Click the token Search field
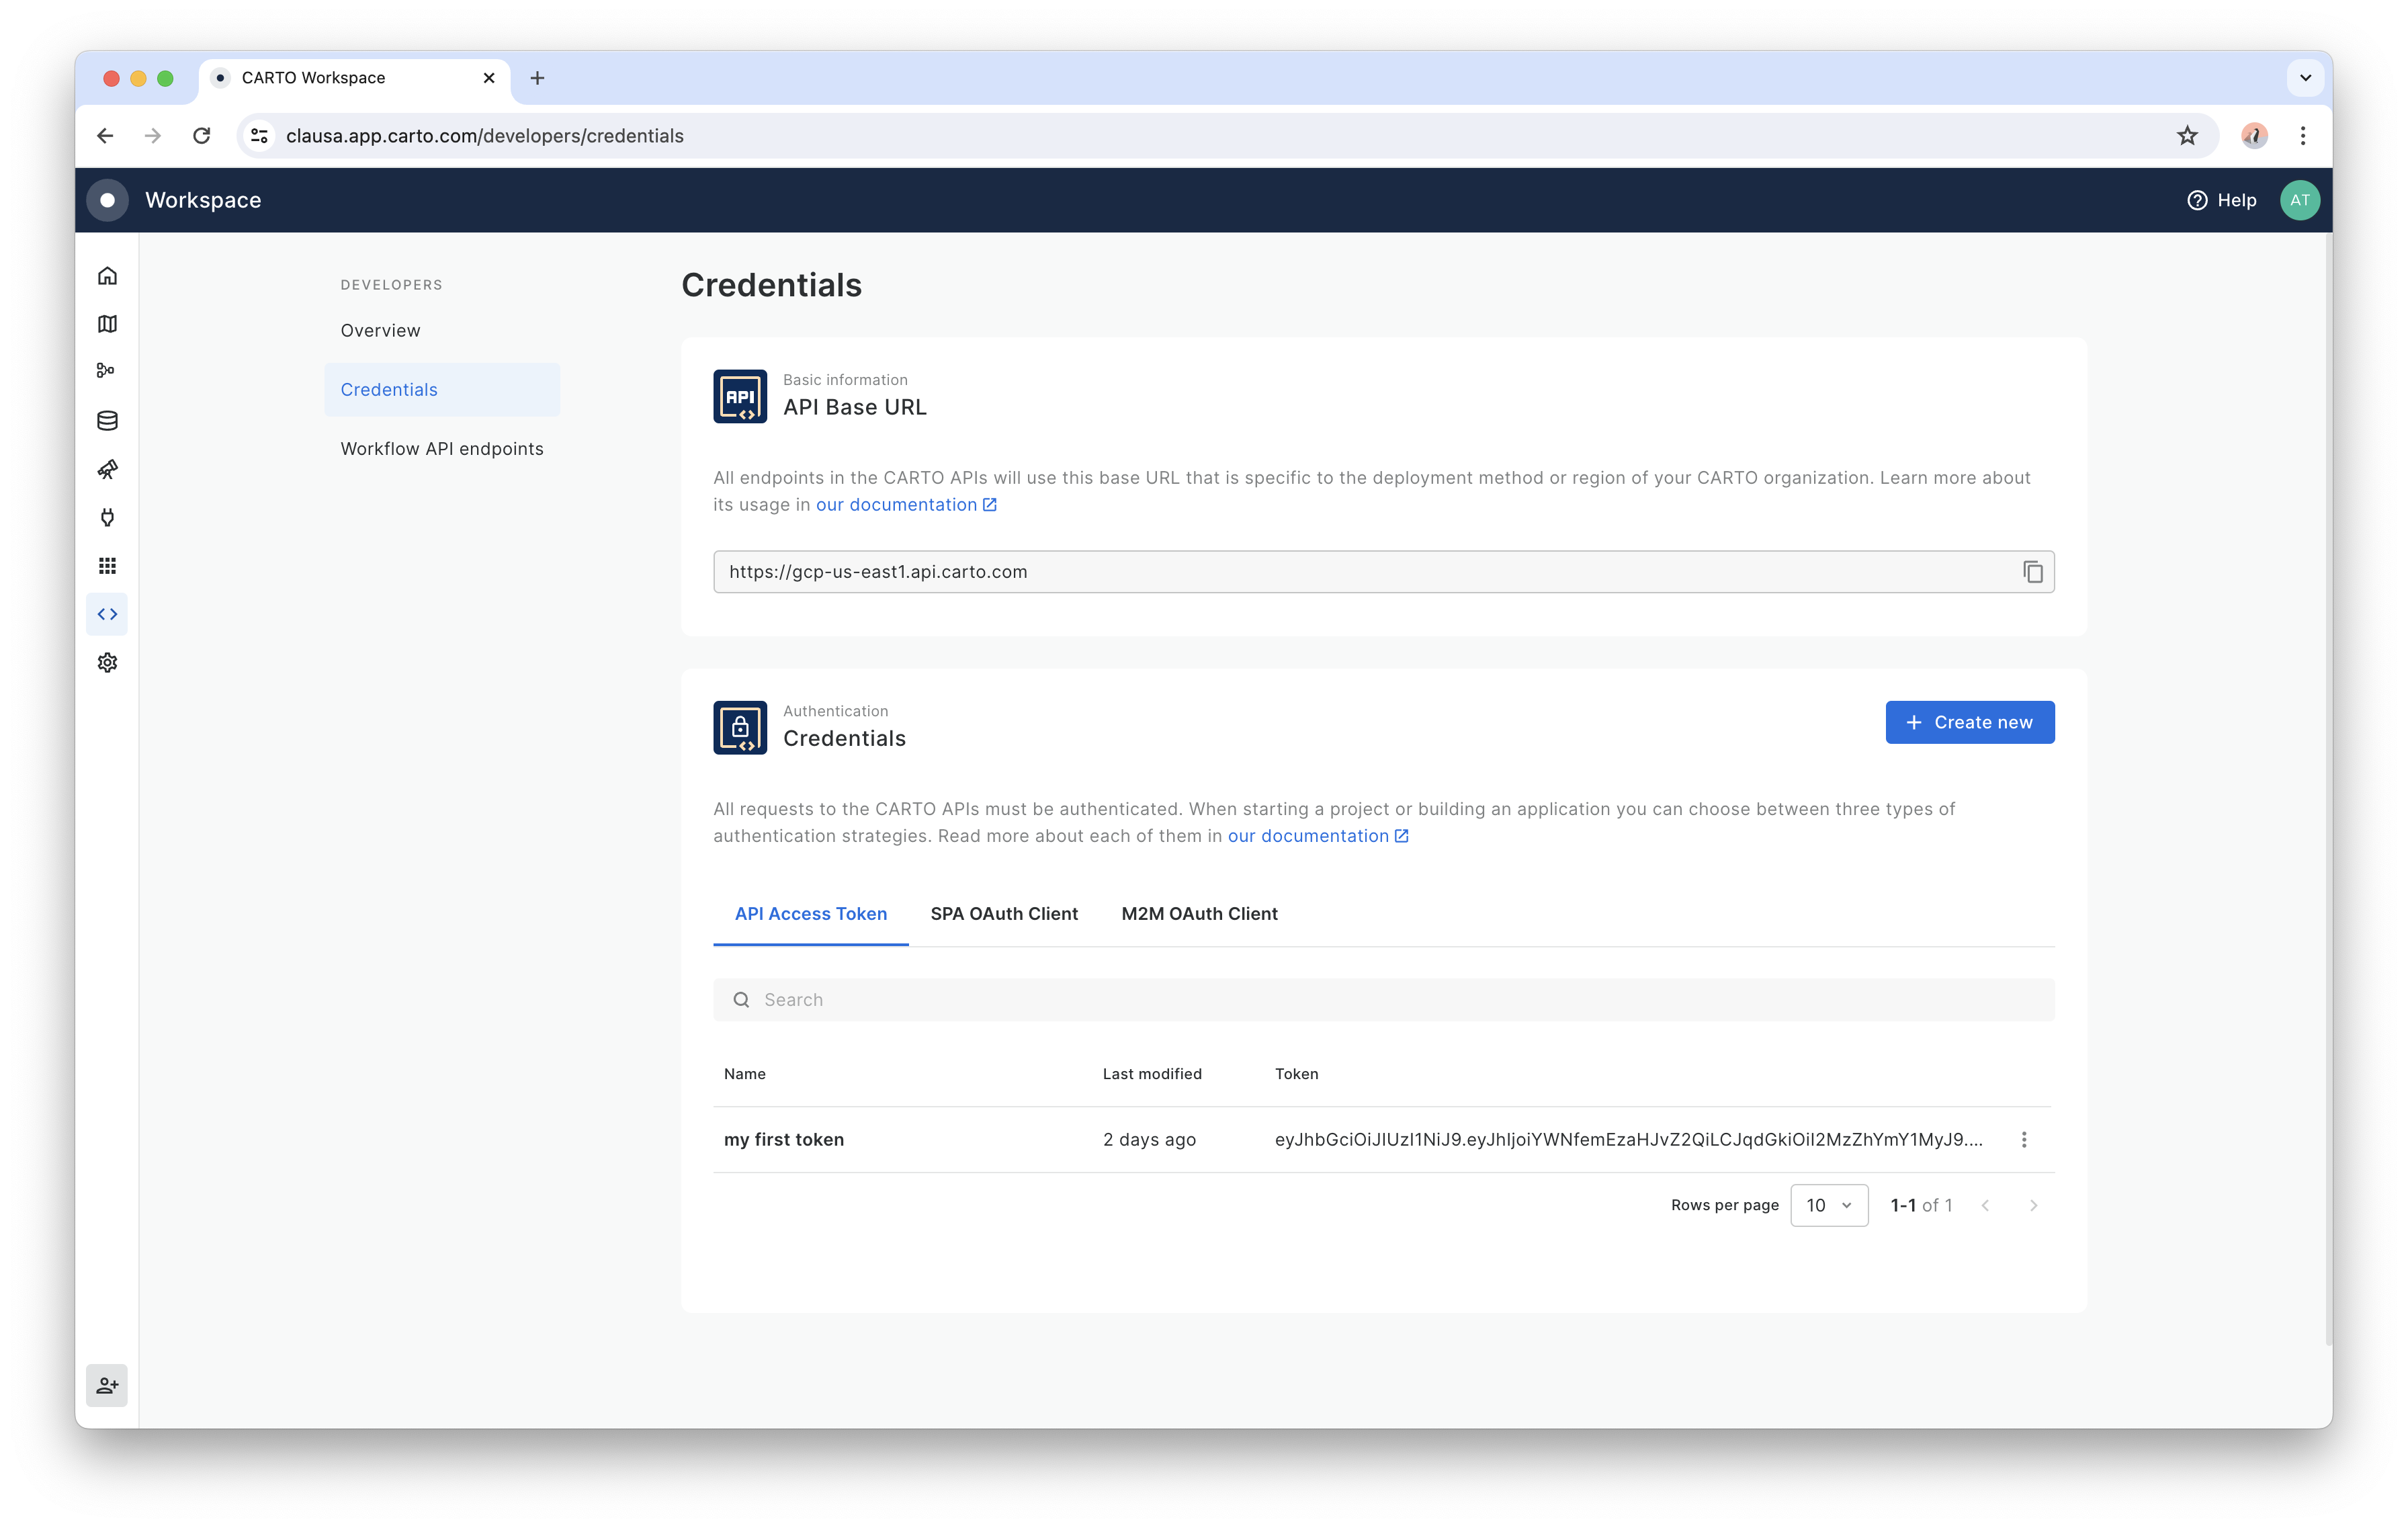This screenshot has height=1528, width=2408. coord(1383,1000)
